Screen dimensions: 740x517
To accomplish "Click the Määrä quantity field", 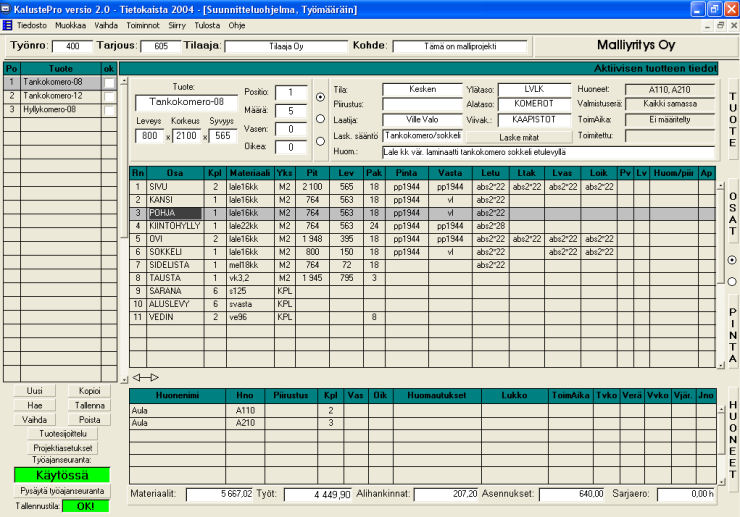I will point(291,111).
